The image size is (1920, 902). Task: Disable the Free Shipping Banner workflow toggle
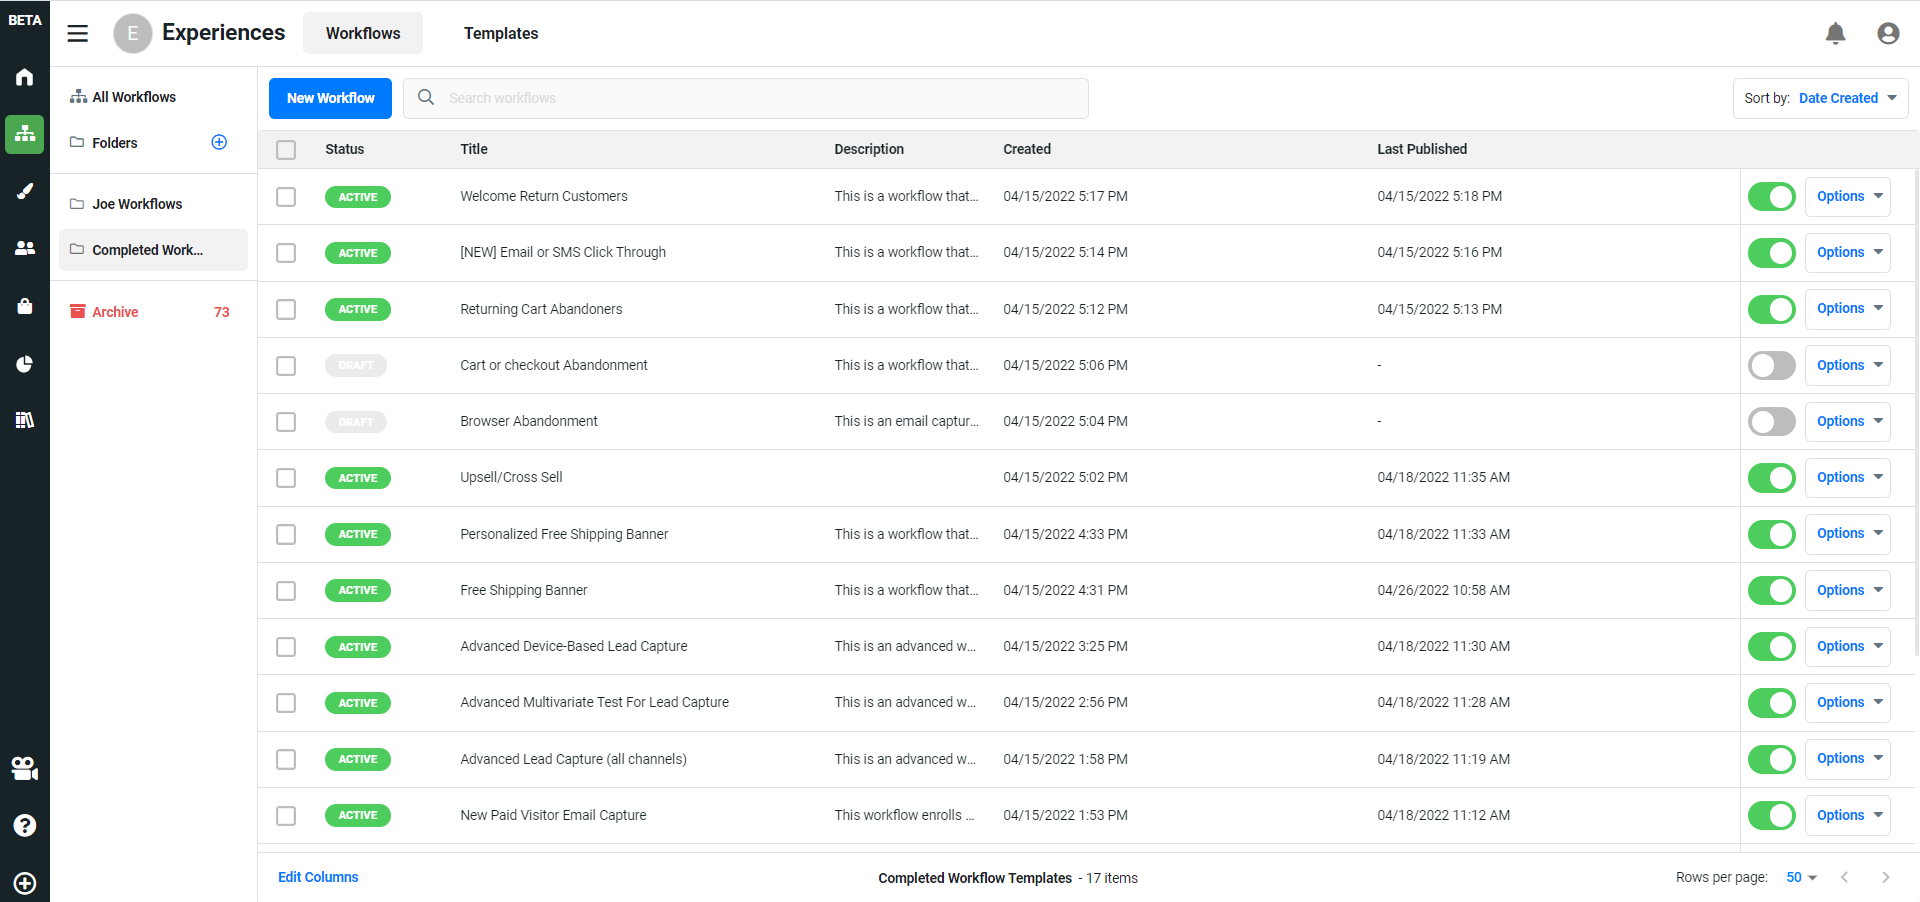(x=1771, y=590)
